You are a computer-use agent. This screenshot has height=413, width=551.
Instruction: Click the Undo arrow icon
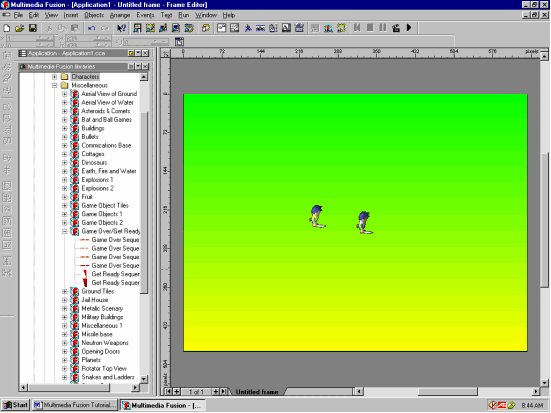[92, 28]
